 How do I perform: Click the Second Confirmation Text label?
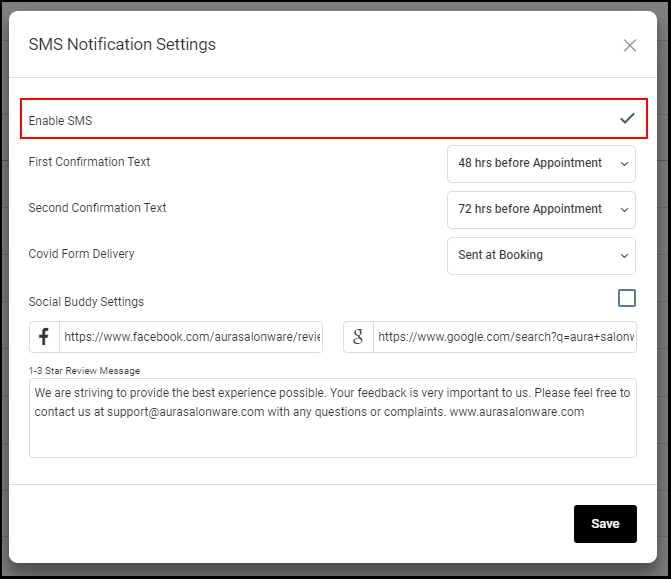pos(98,208)
